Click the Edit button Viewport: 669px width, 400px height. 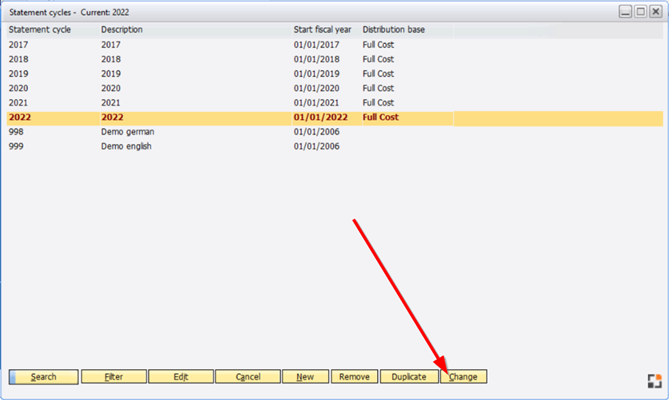click(x=181, y=377)
